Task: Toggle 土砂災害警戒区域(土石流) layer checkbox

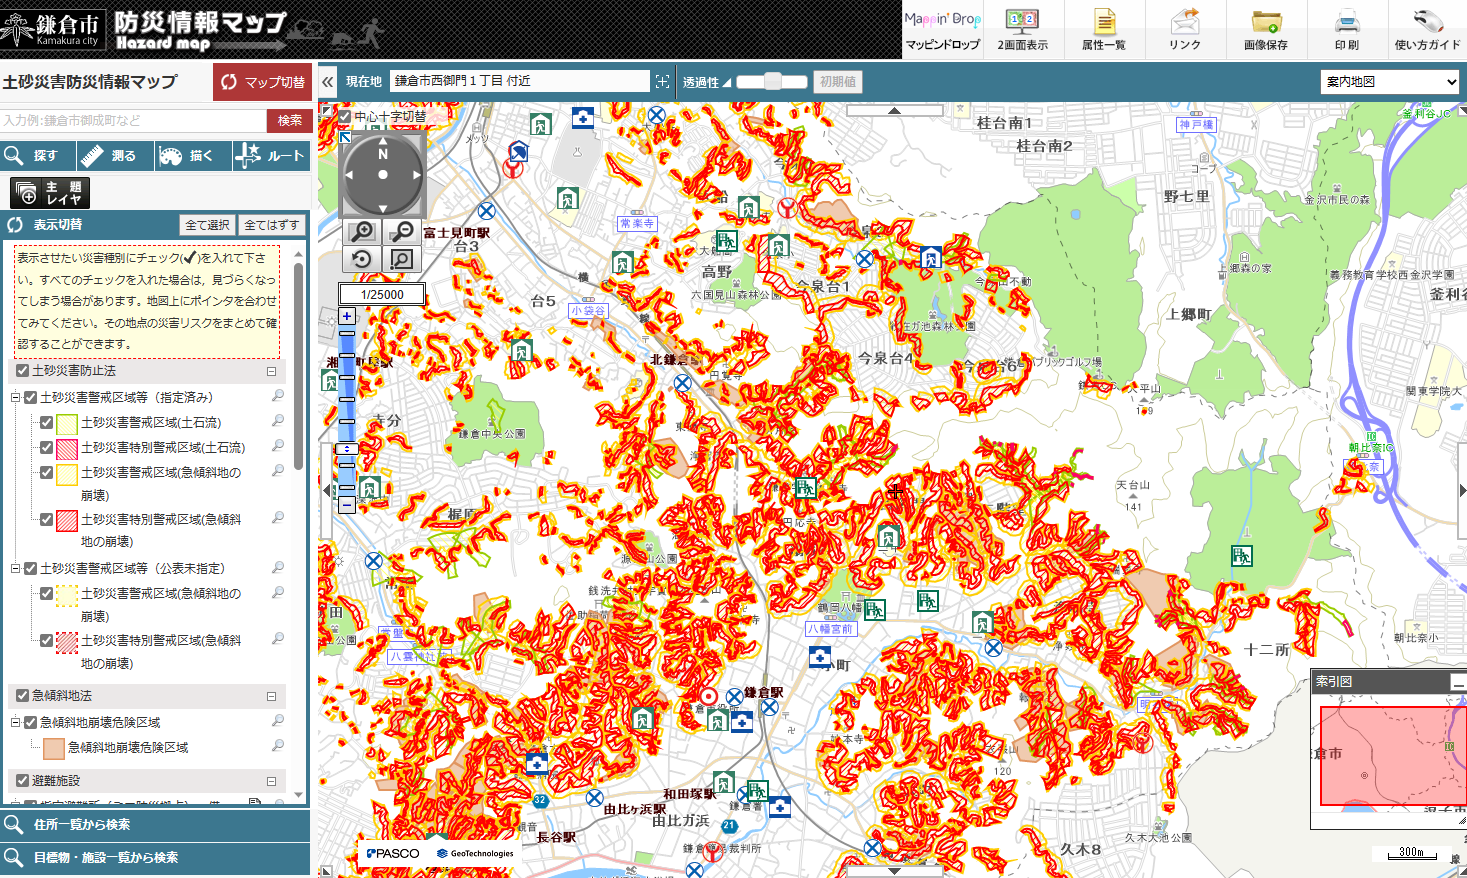Action: [x=46, y=422]
